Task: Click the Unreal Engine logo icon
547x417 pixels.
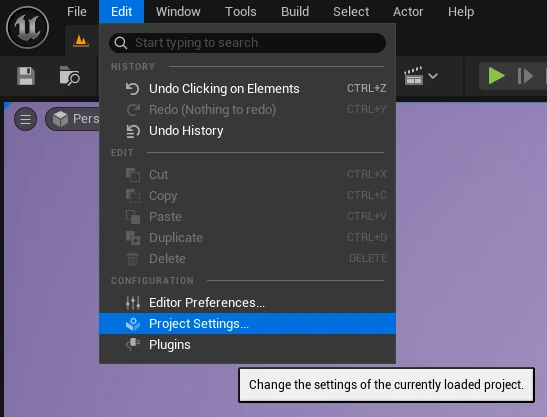Action: (27, 28)
